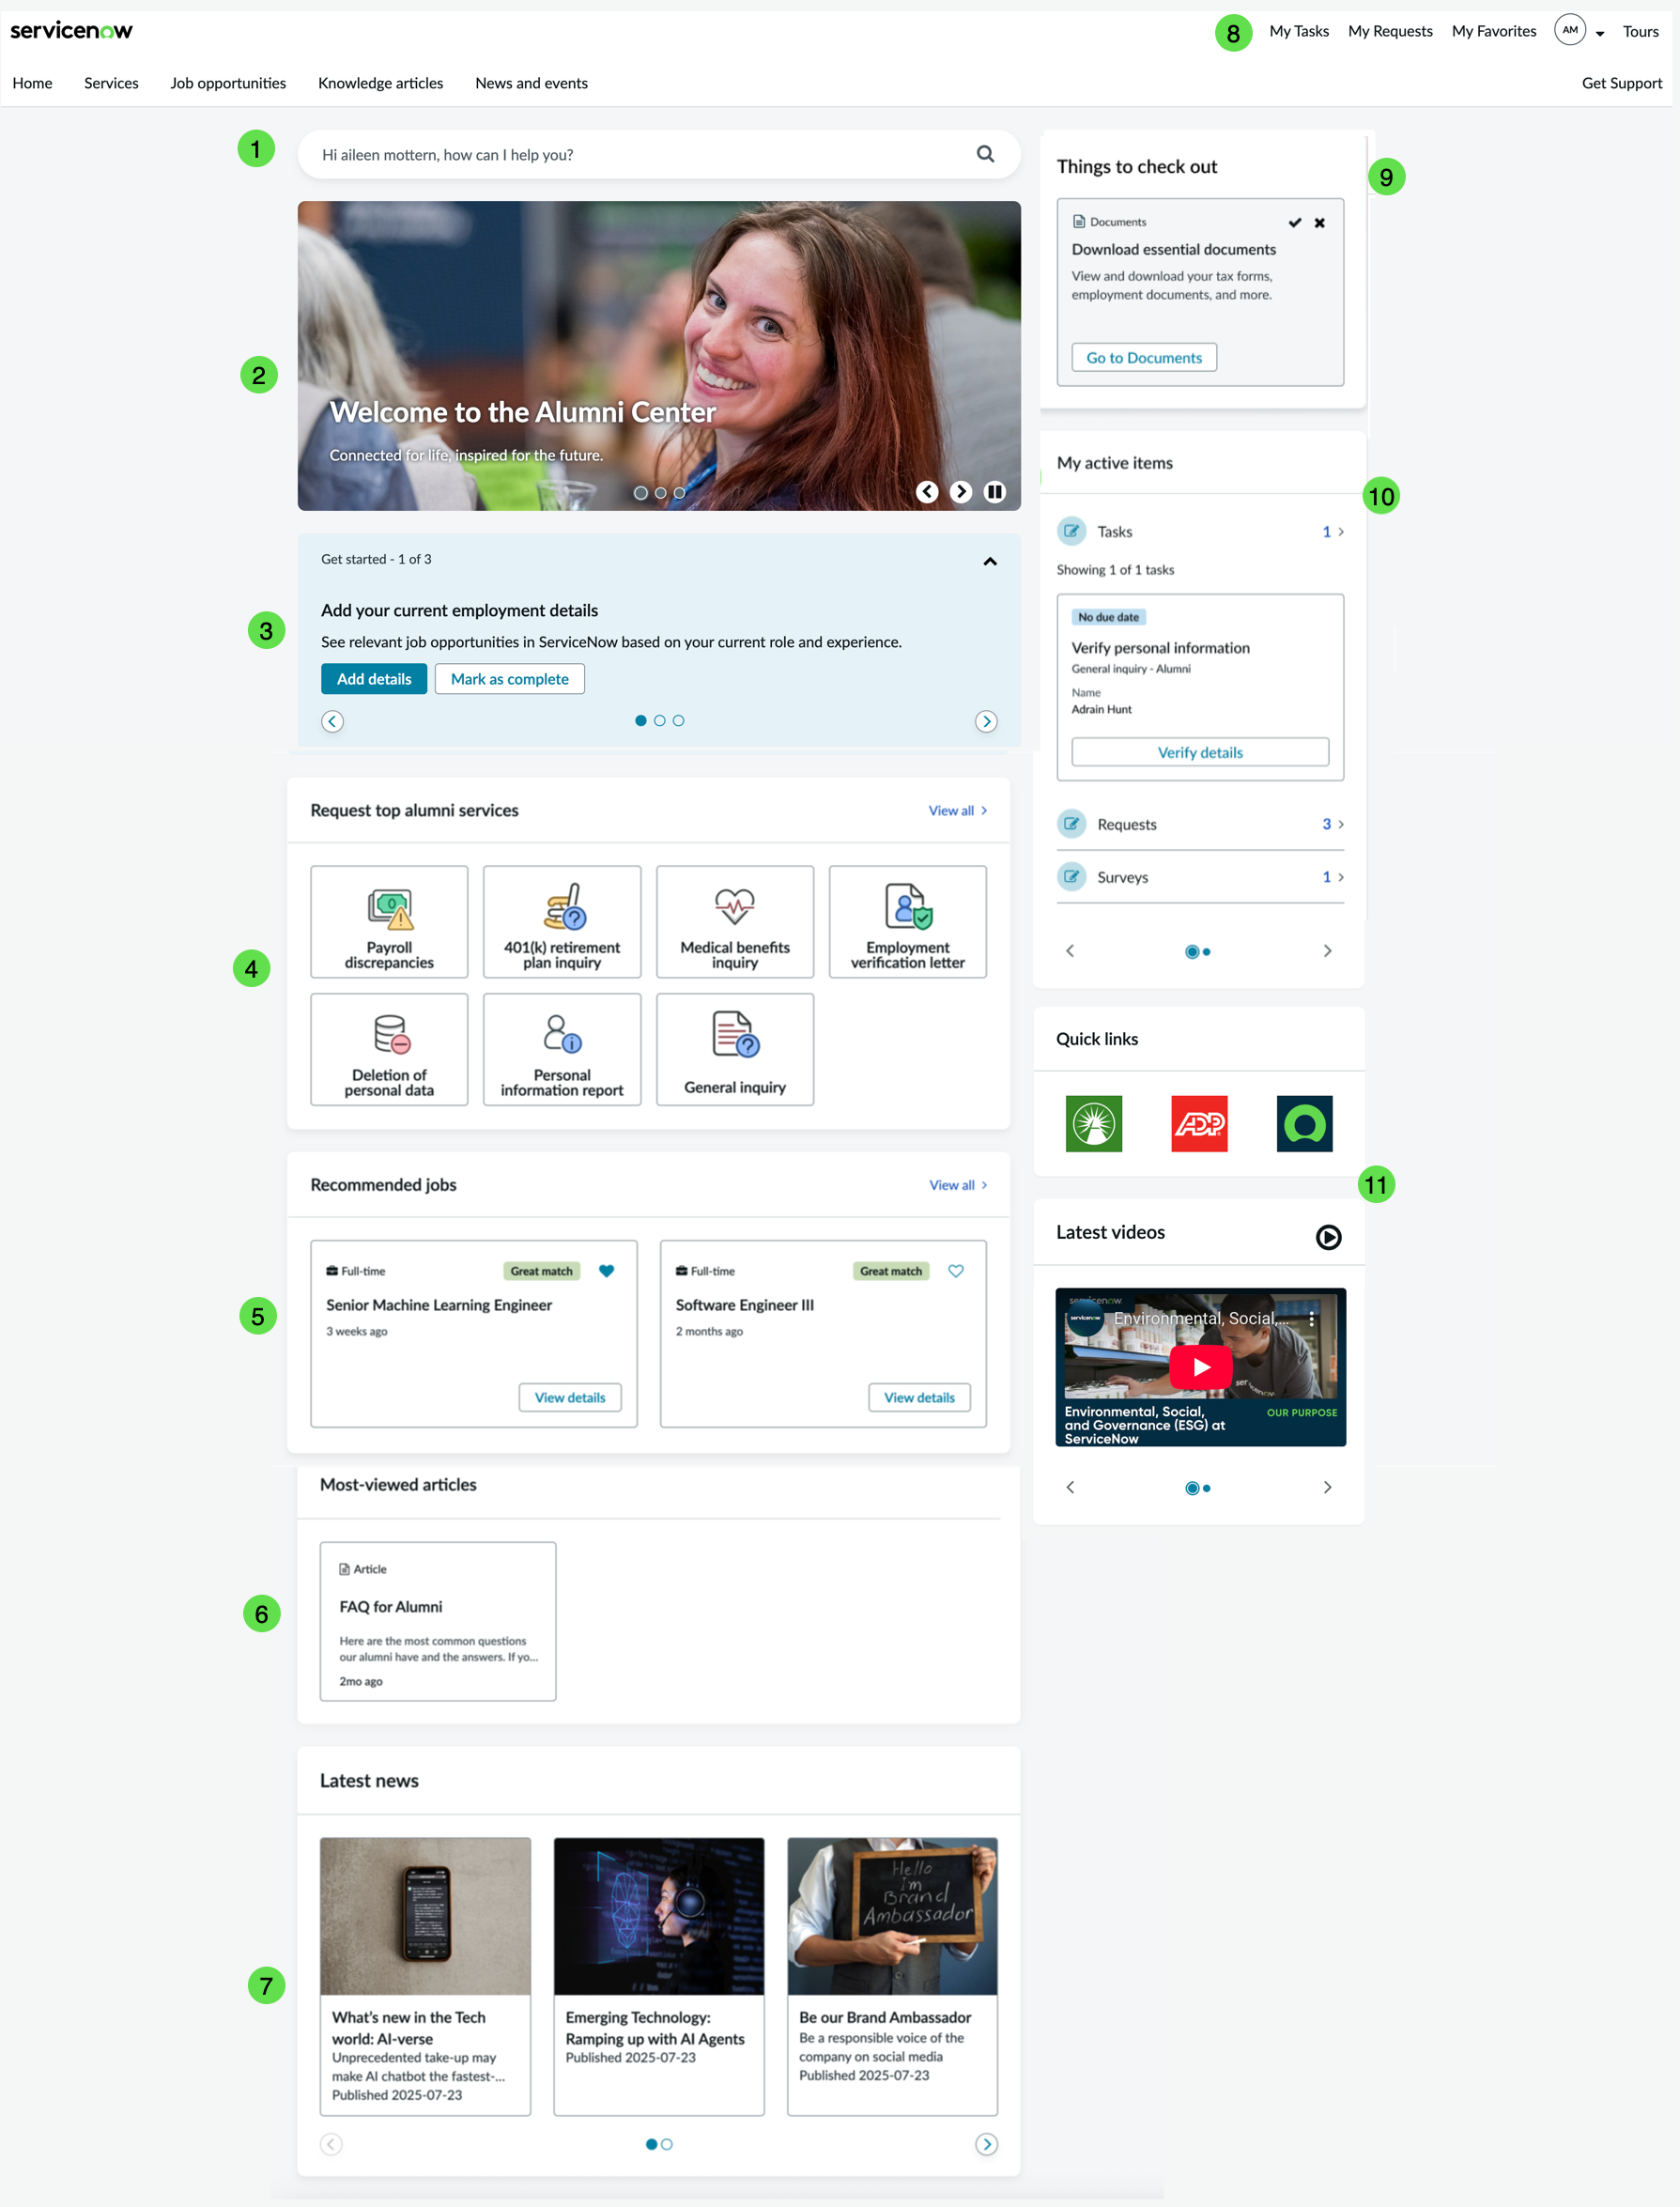This screenshot has height=2207, width=1680.
Task: Collapse the Get started panel
Action: point(990,561)
